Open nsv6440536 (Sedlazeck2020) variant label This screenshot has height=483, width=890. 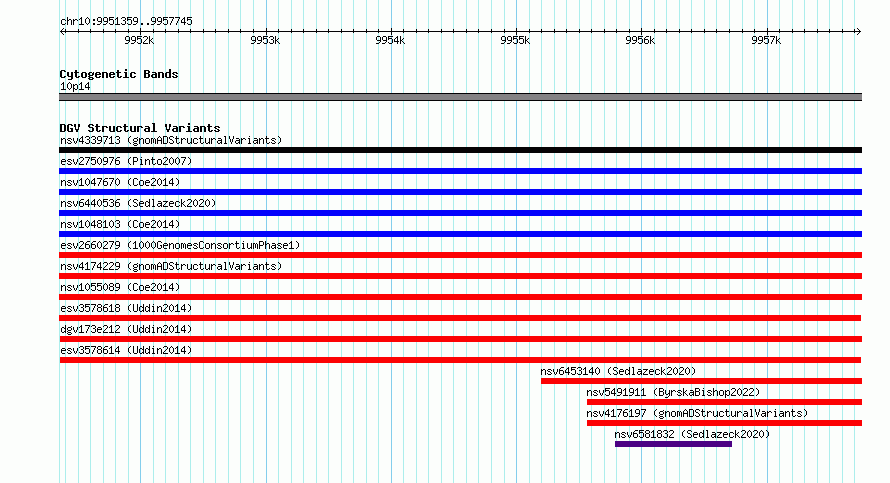coord(138,203)
